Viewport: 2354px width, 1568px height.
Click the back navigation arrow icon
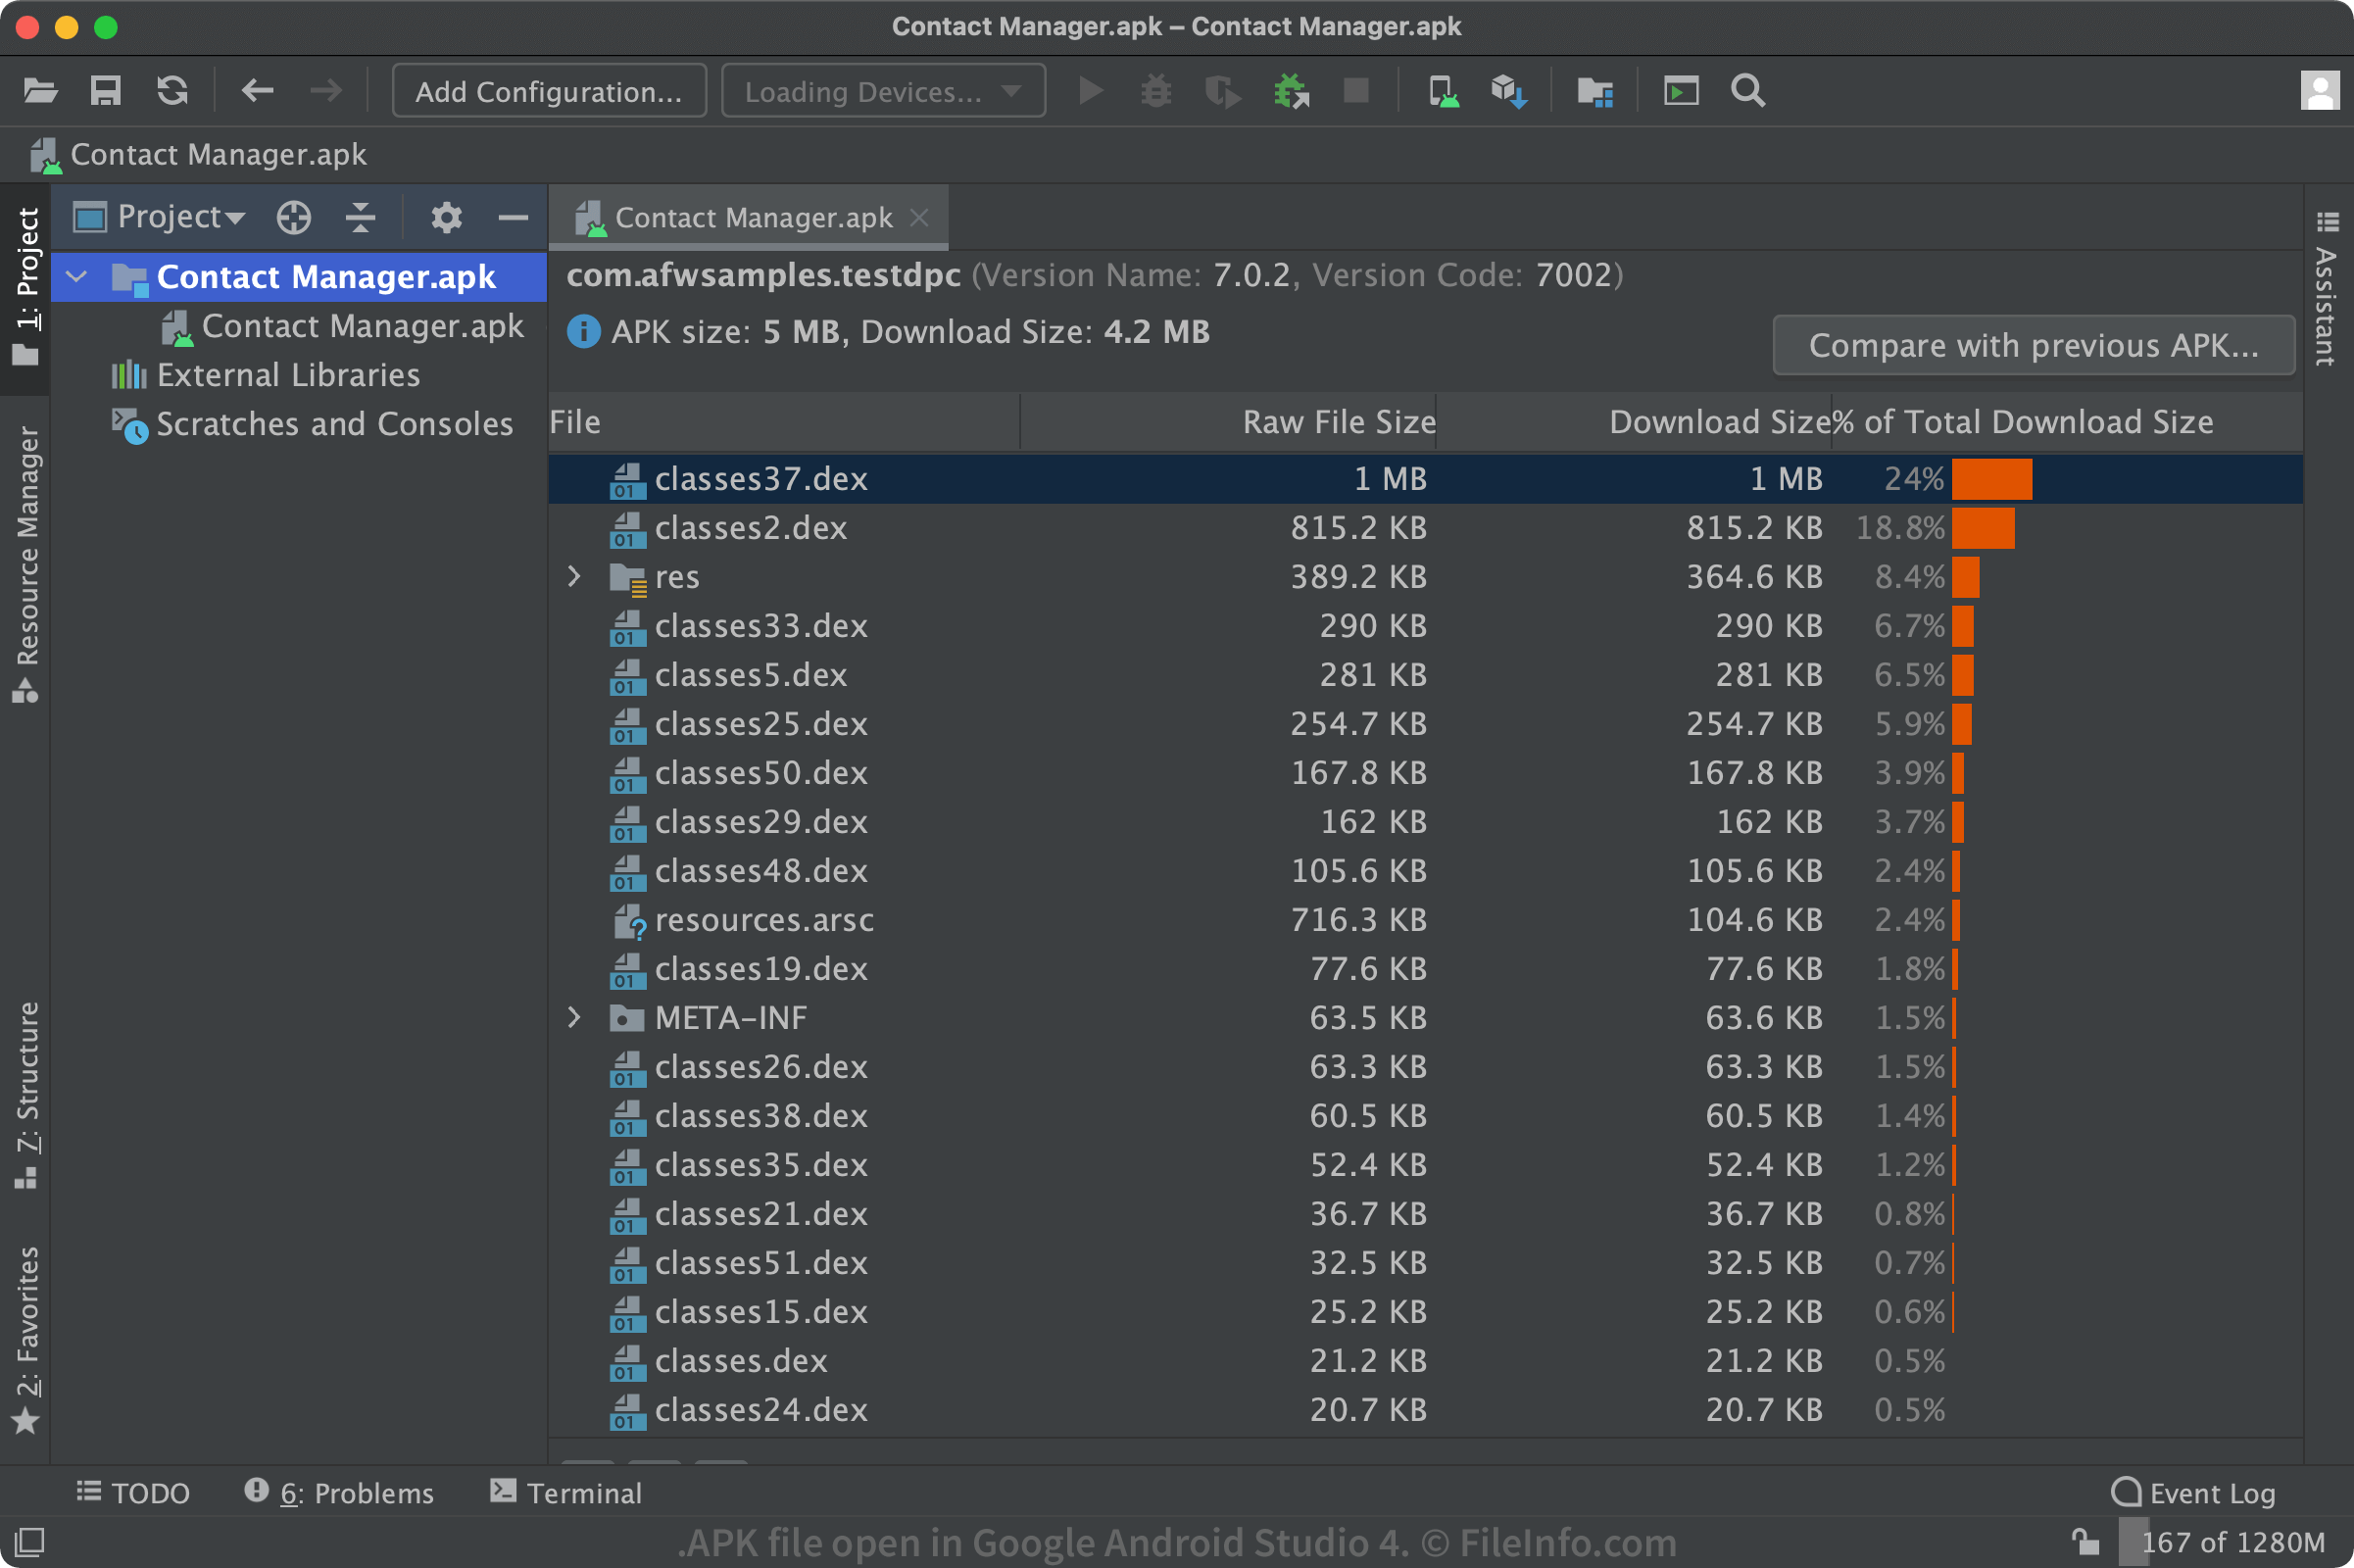pyautogui.click(x=256, y=89)
